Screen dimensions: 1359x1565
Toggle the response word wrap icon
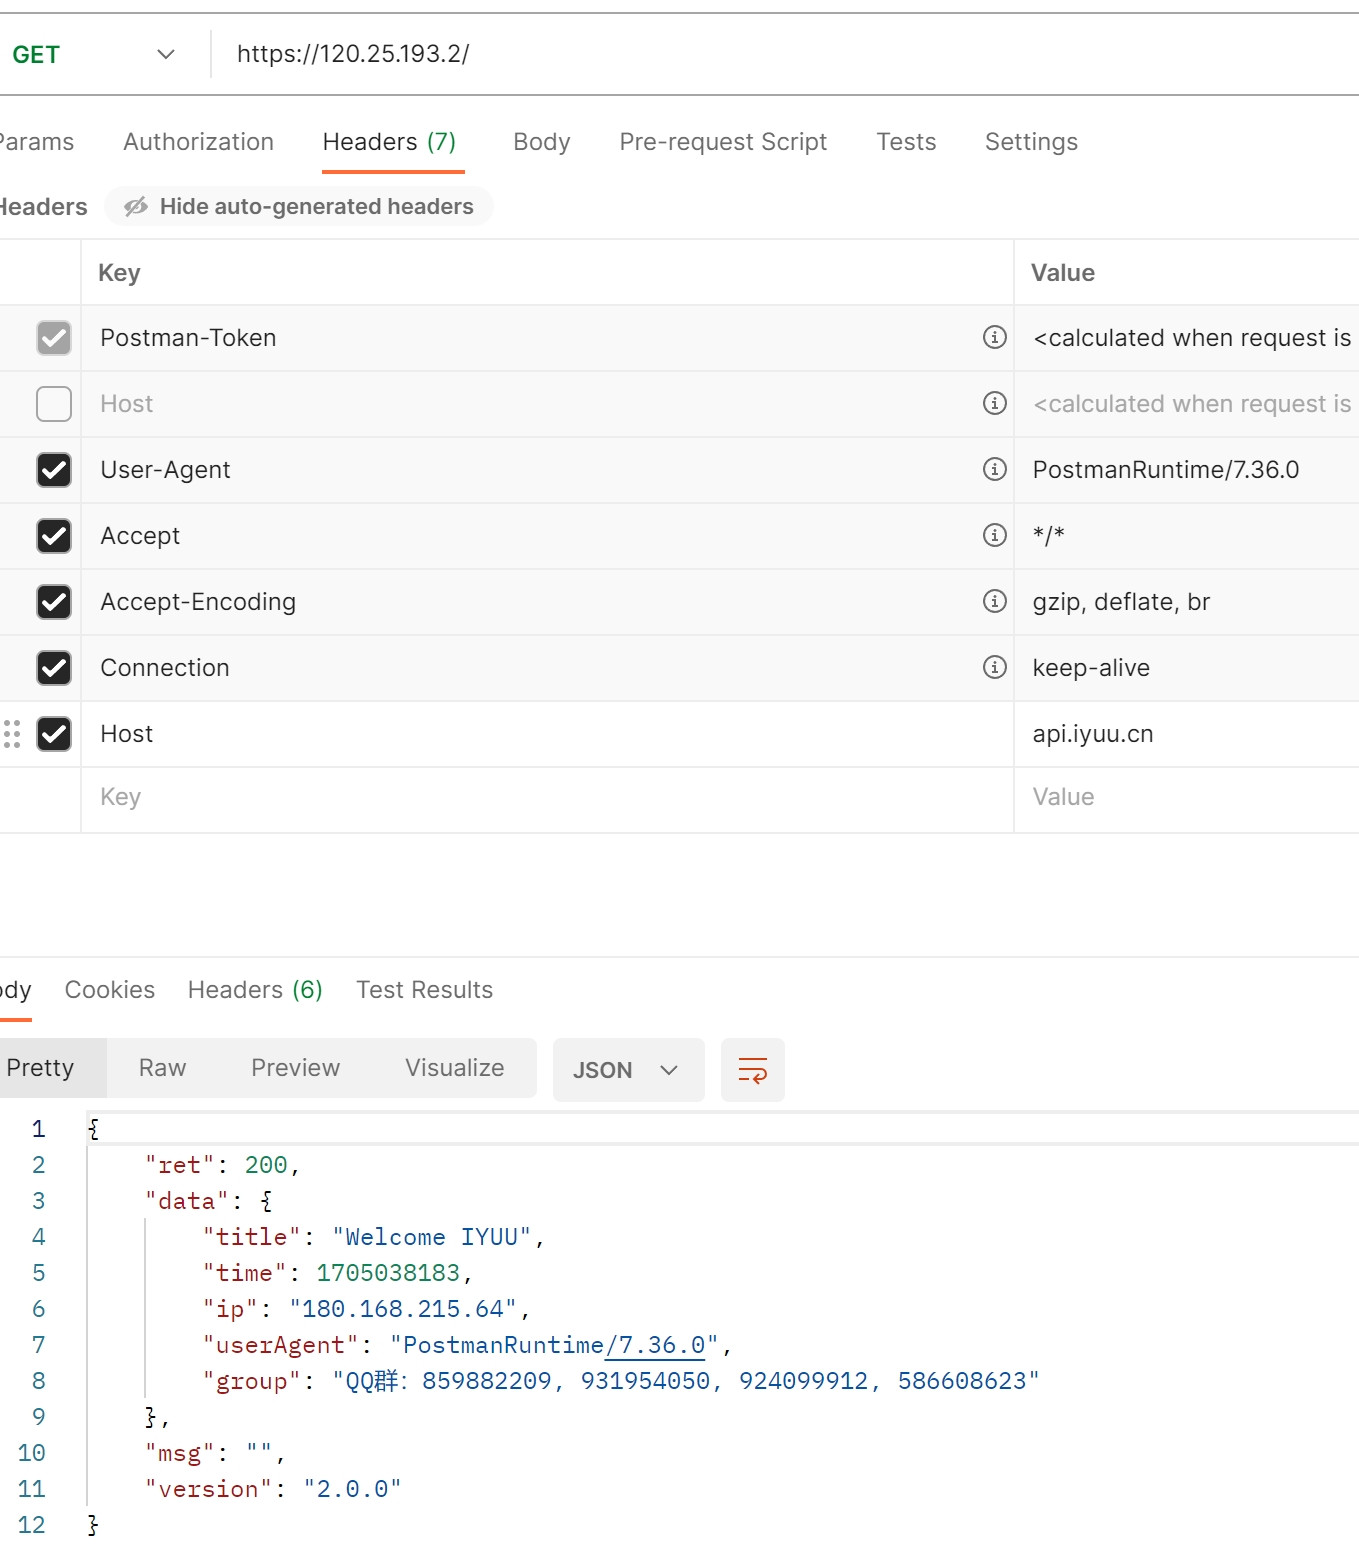coord(752,1070)
